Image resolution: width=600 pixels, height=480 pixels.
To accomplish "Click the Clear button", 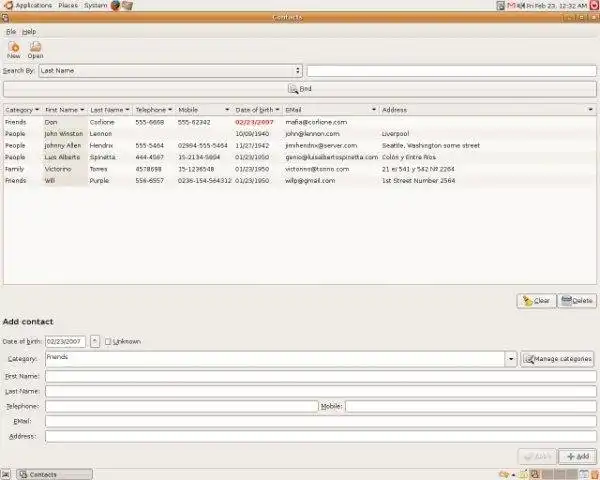I will click(536, 301).
